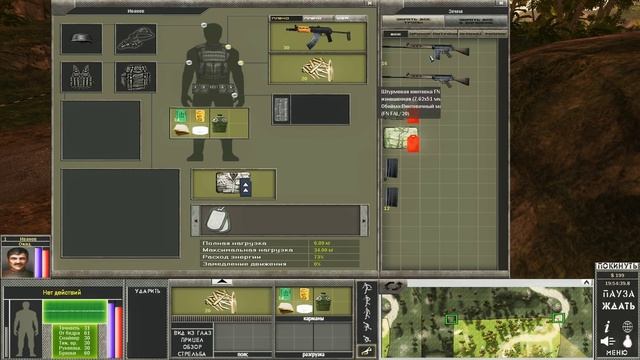Click the разгрузка vest label
Image resolution: width=640 pixels, height=360 pixels.
[313, 355]
